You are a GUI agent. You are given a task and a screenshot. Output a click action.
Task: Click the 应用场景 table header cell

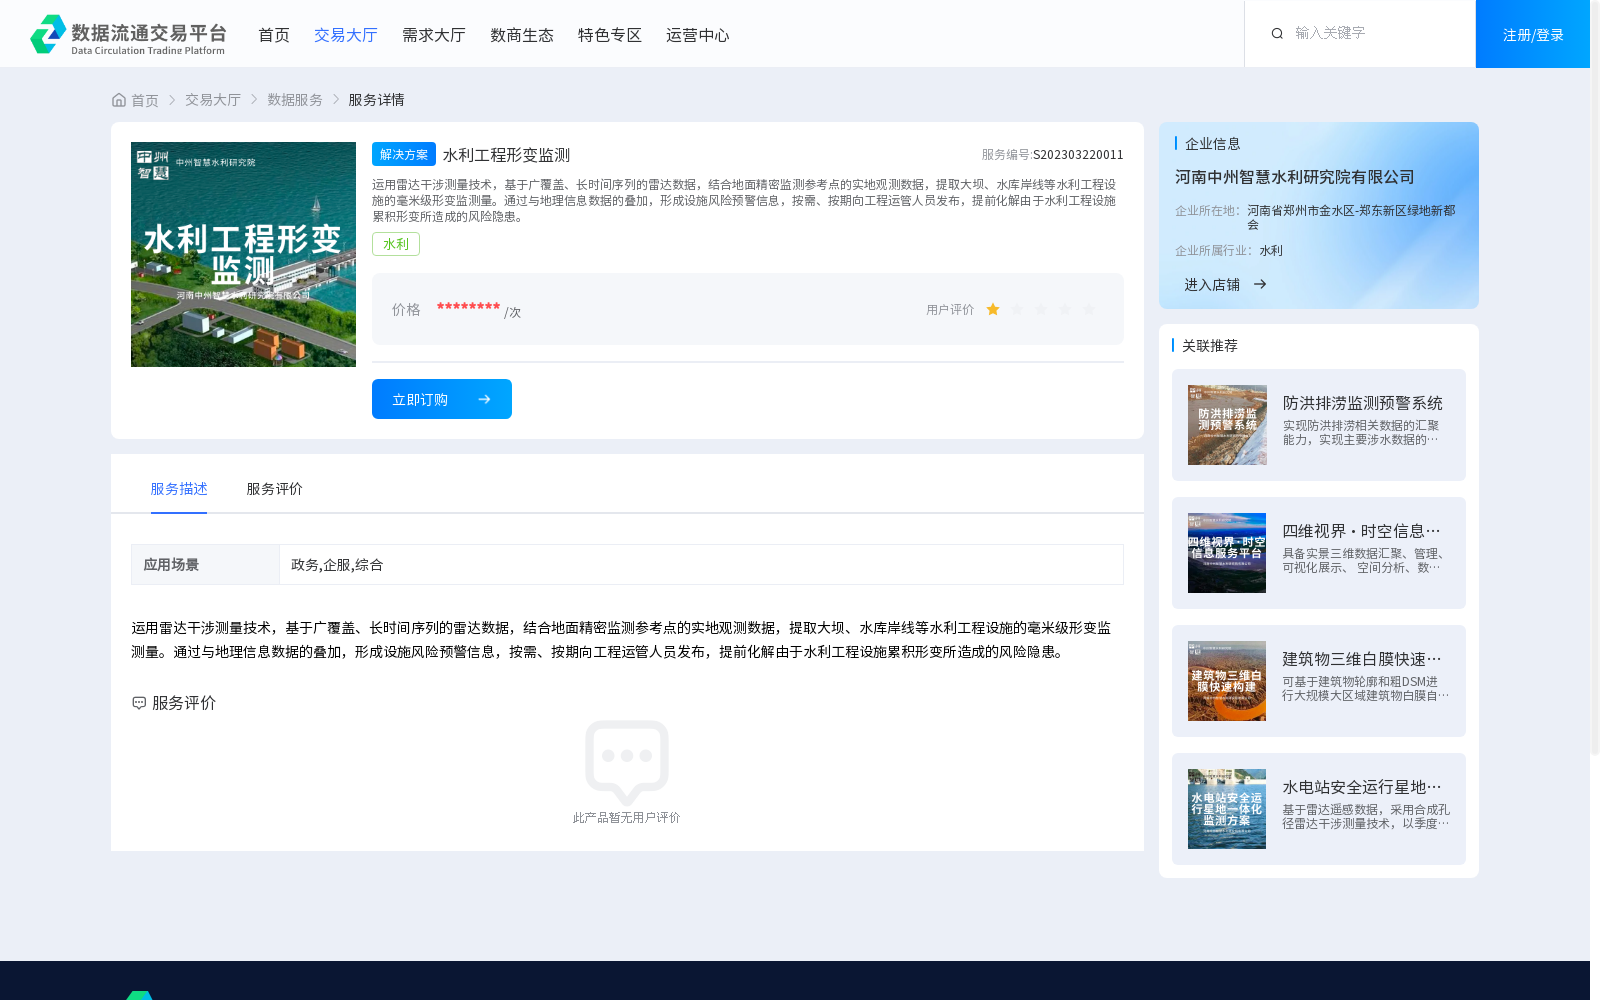coord(205,564)
